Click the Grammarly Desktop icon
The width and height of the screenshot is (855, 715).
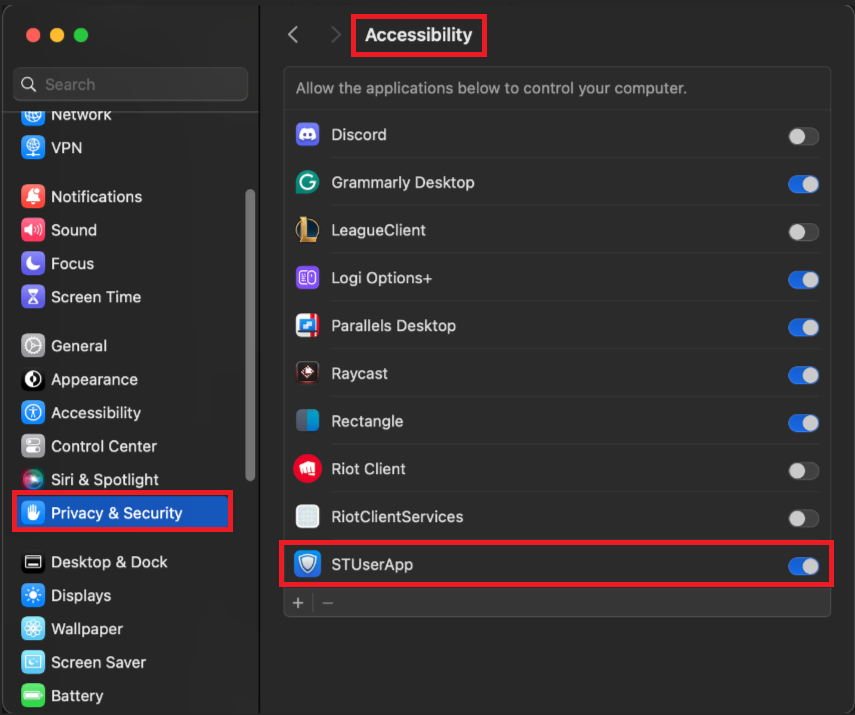[308, 182]
